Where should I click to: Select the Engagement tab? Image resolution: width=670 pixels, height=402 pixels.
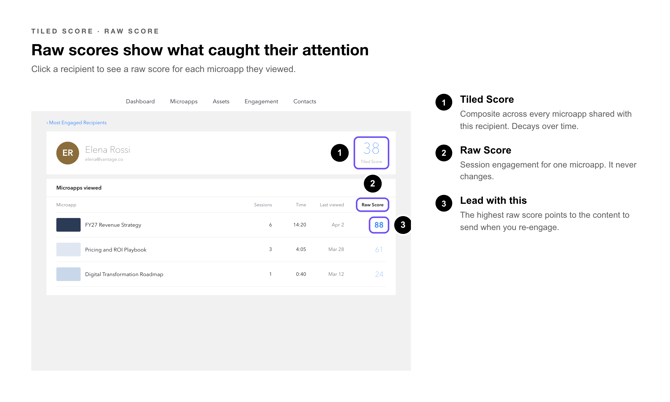261,101
